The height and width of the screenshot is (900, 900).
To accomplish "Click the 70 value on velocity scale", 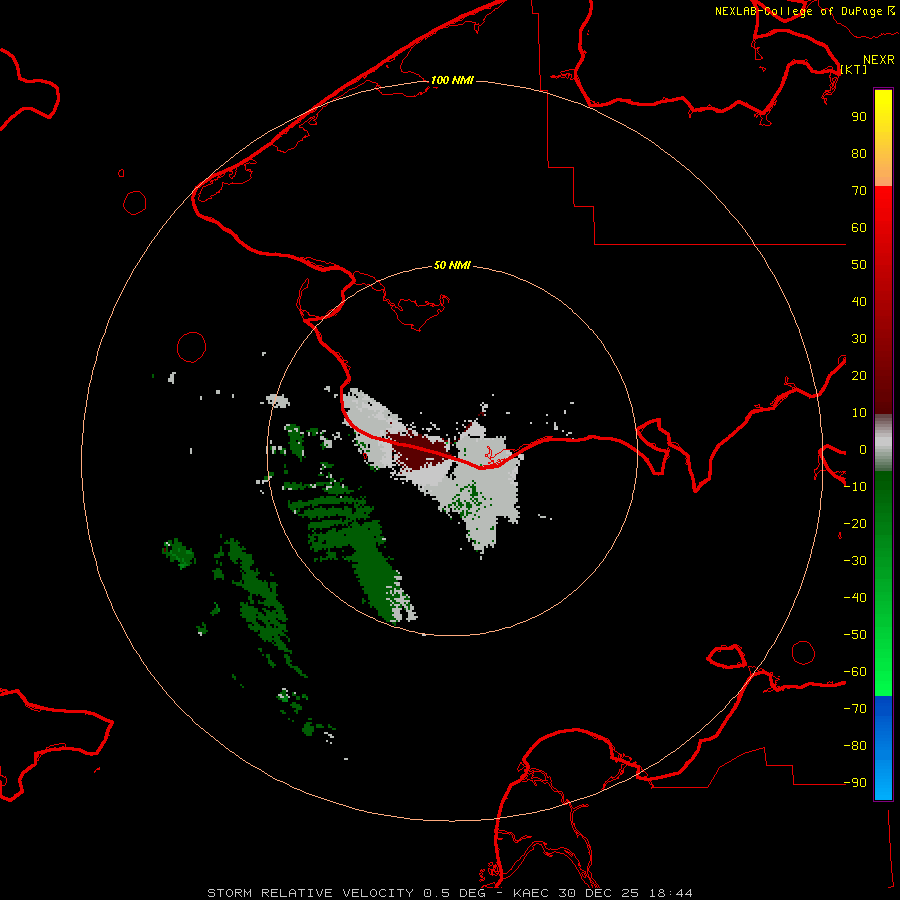I will [859, 191].
